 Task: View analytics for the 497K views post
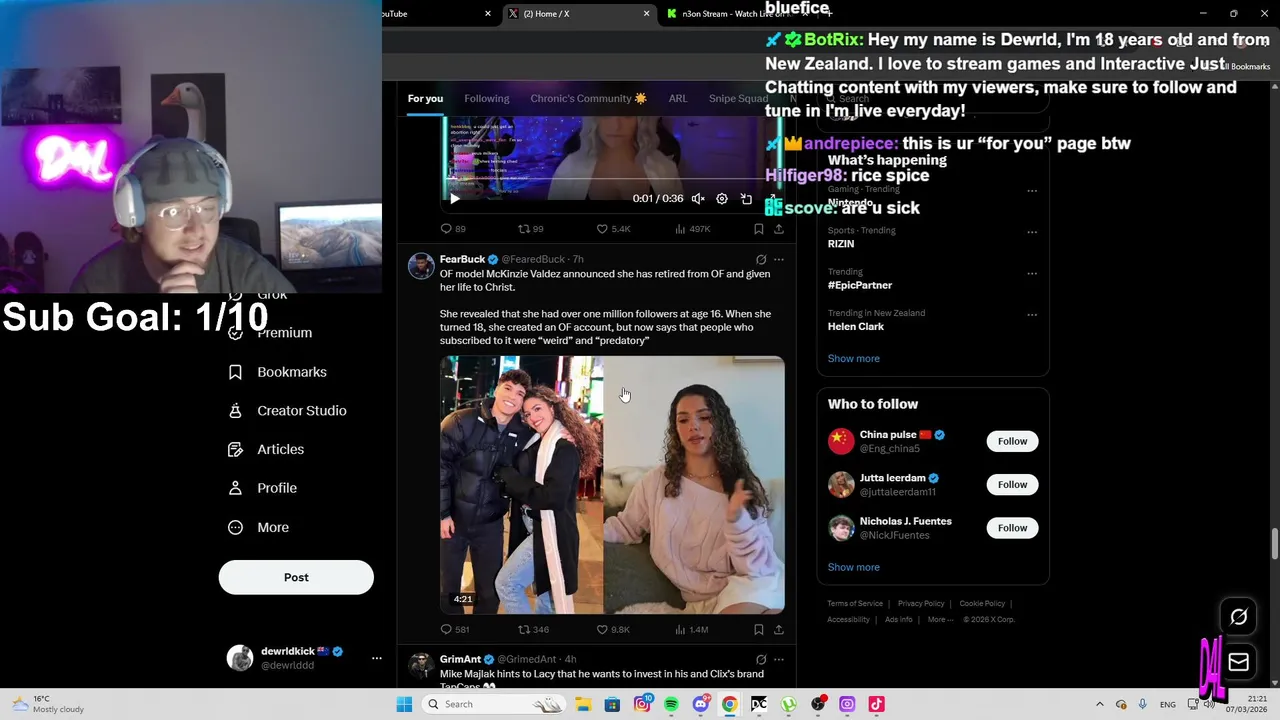pyautogui.click(x=692, y=229)
